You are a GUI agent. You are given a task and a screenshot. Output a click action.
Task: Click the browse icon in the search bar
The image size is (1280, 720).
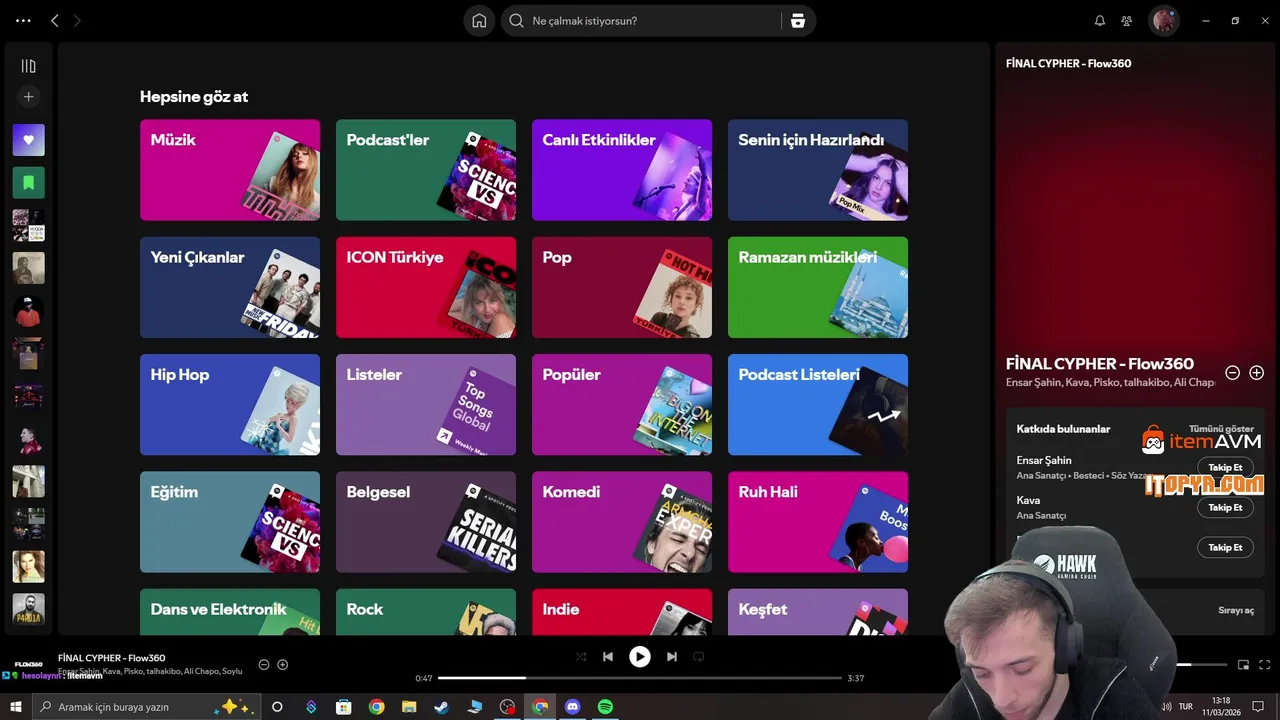point(798,21)
